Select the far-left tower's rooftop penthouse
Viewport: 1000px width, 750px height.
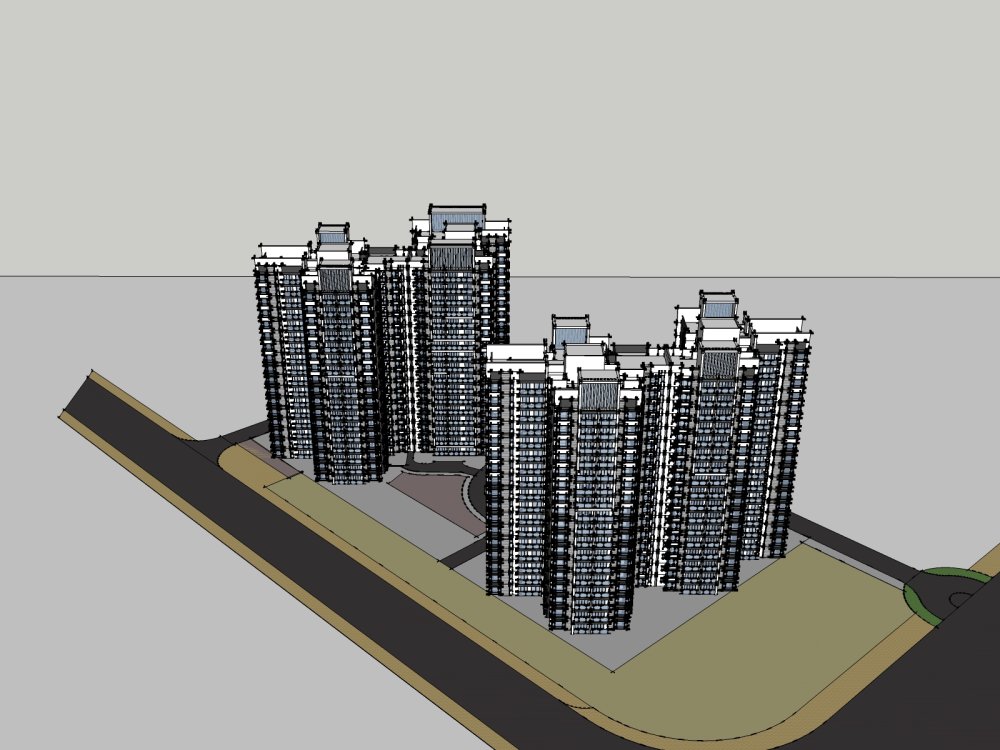[332, 236]
